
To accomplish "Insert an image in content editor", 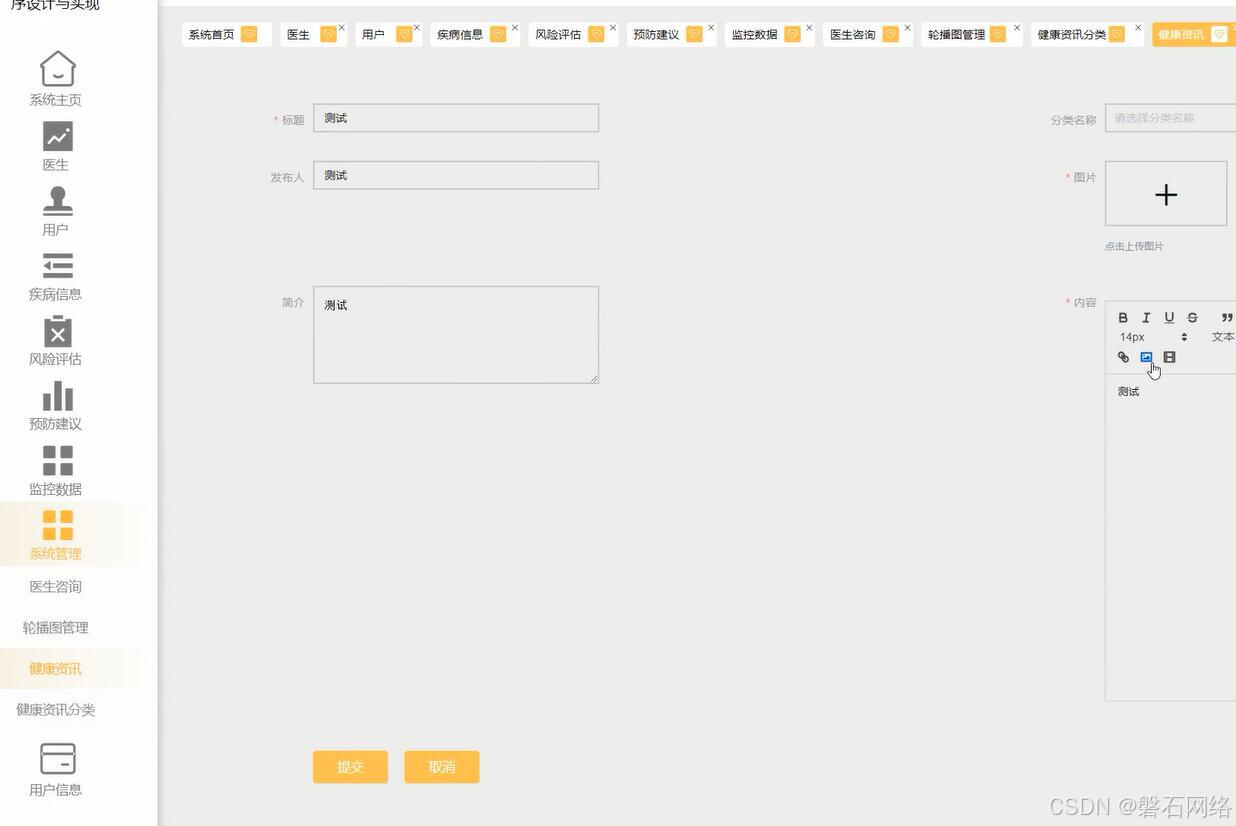I will click(1146, 357).
